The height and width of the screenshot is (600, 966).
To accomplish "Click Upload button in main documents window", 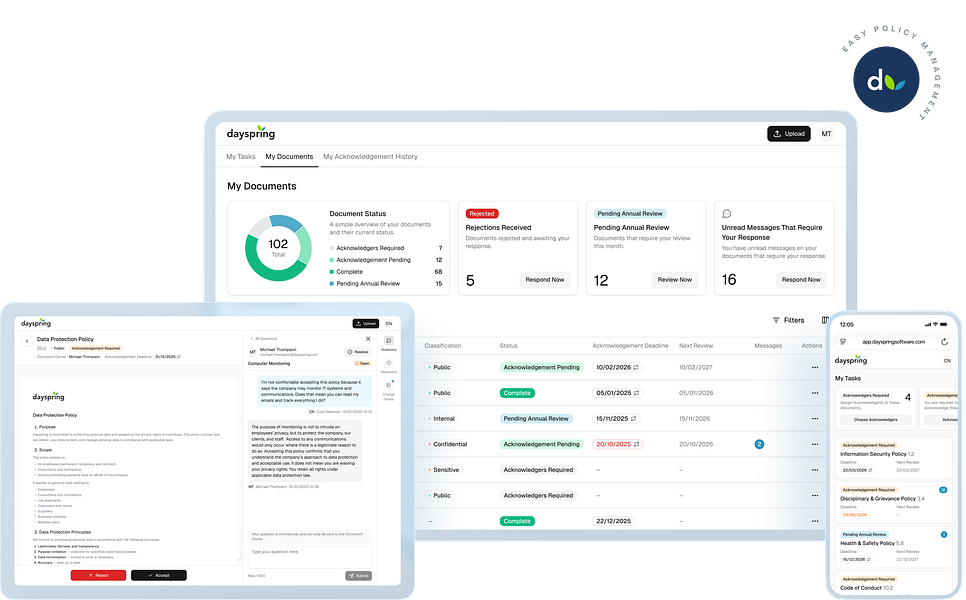I will [x=789, y=134].
